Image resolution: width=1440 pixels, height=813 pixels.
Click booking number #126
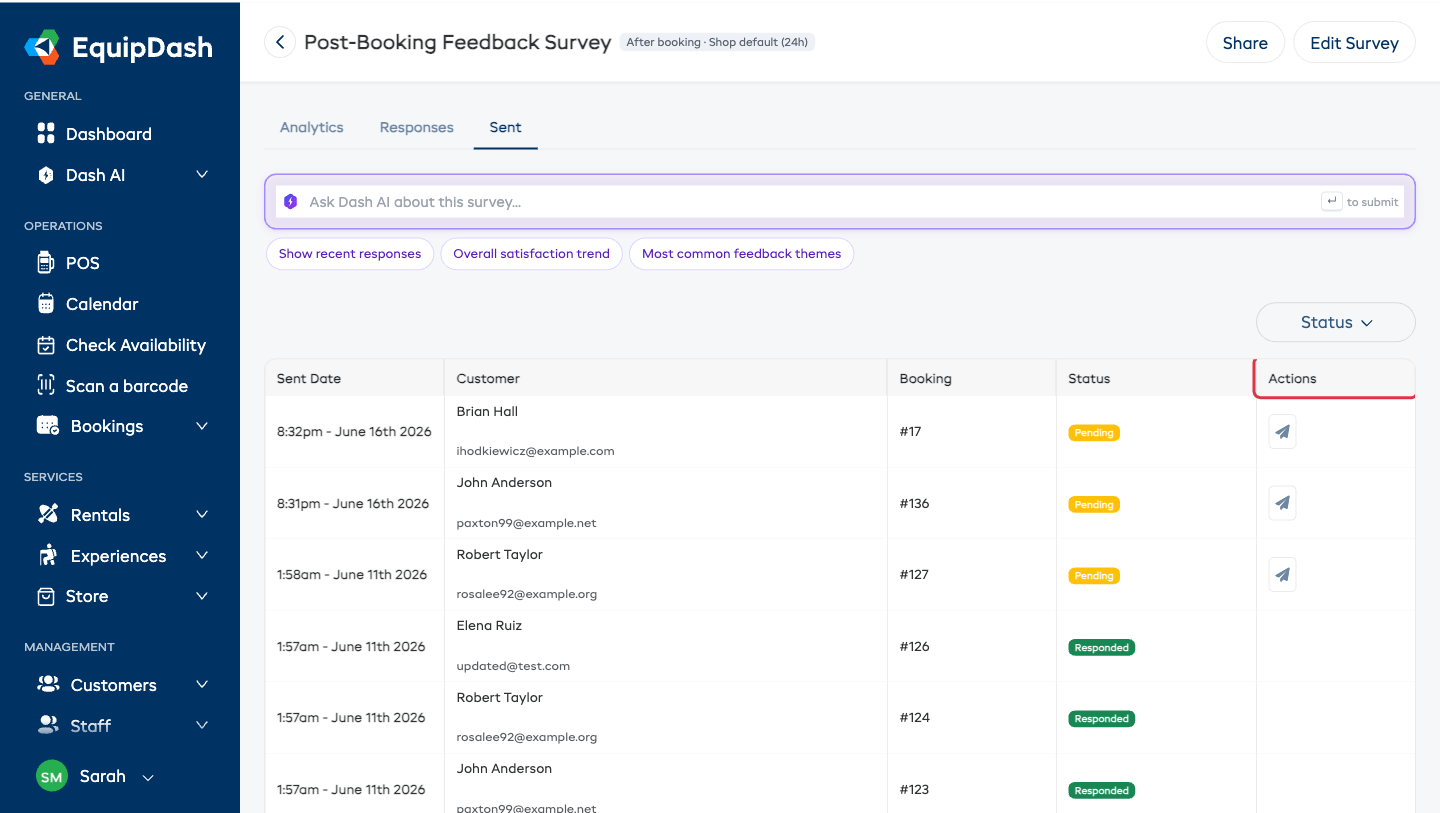tap(914, 646)
